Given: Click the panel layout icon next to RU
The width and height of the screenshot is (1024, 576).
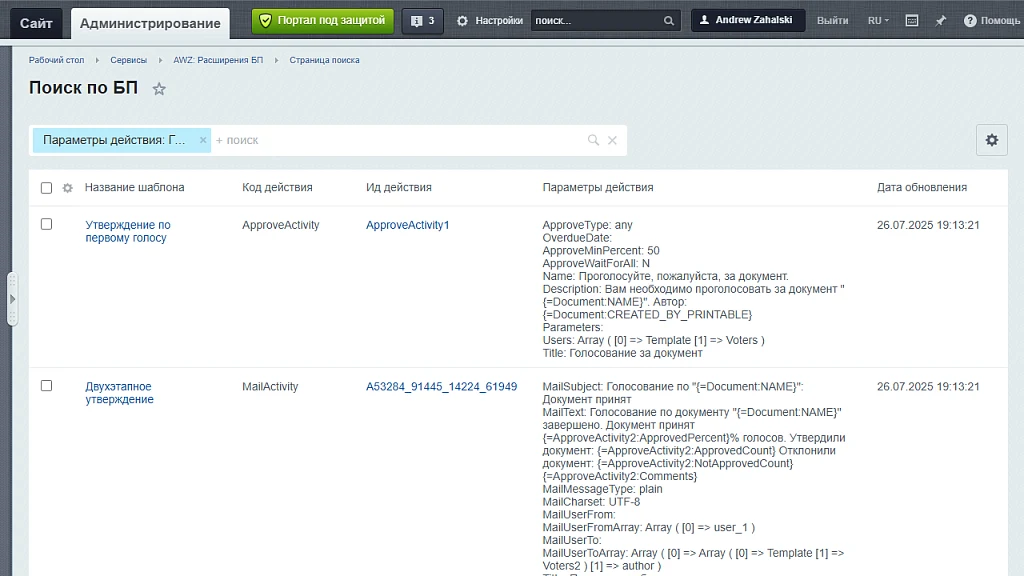Looking at the screenshot, I should (912, 21).
